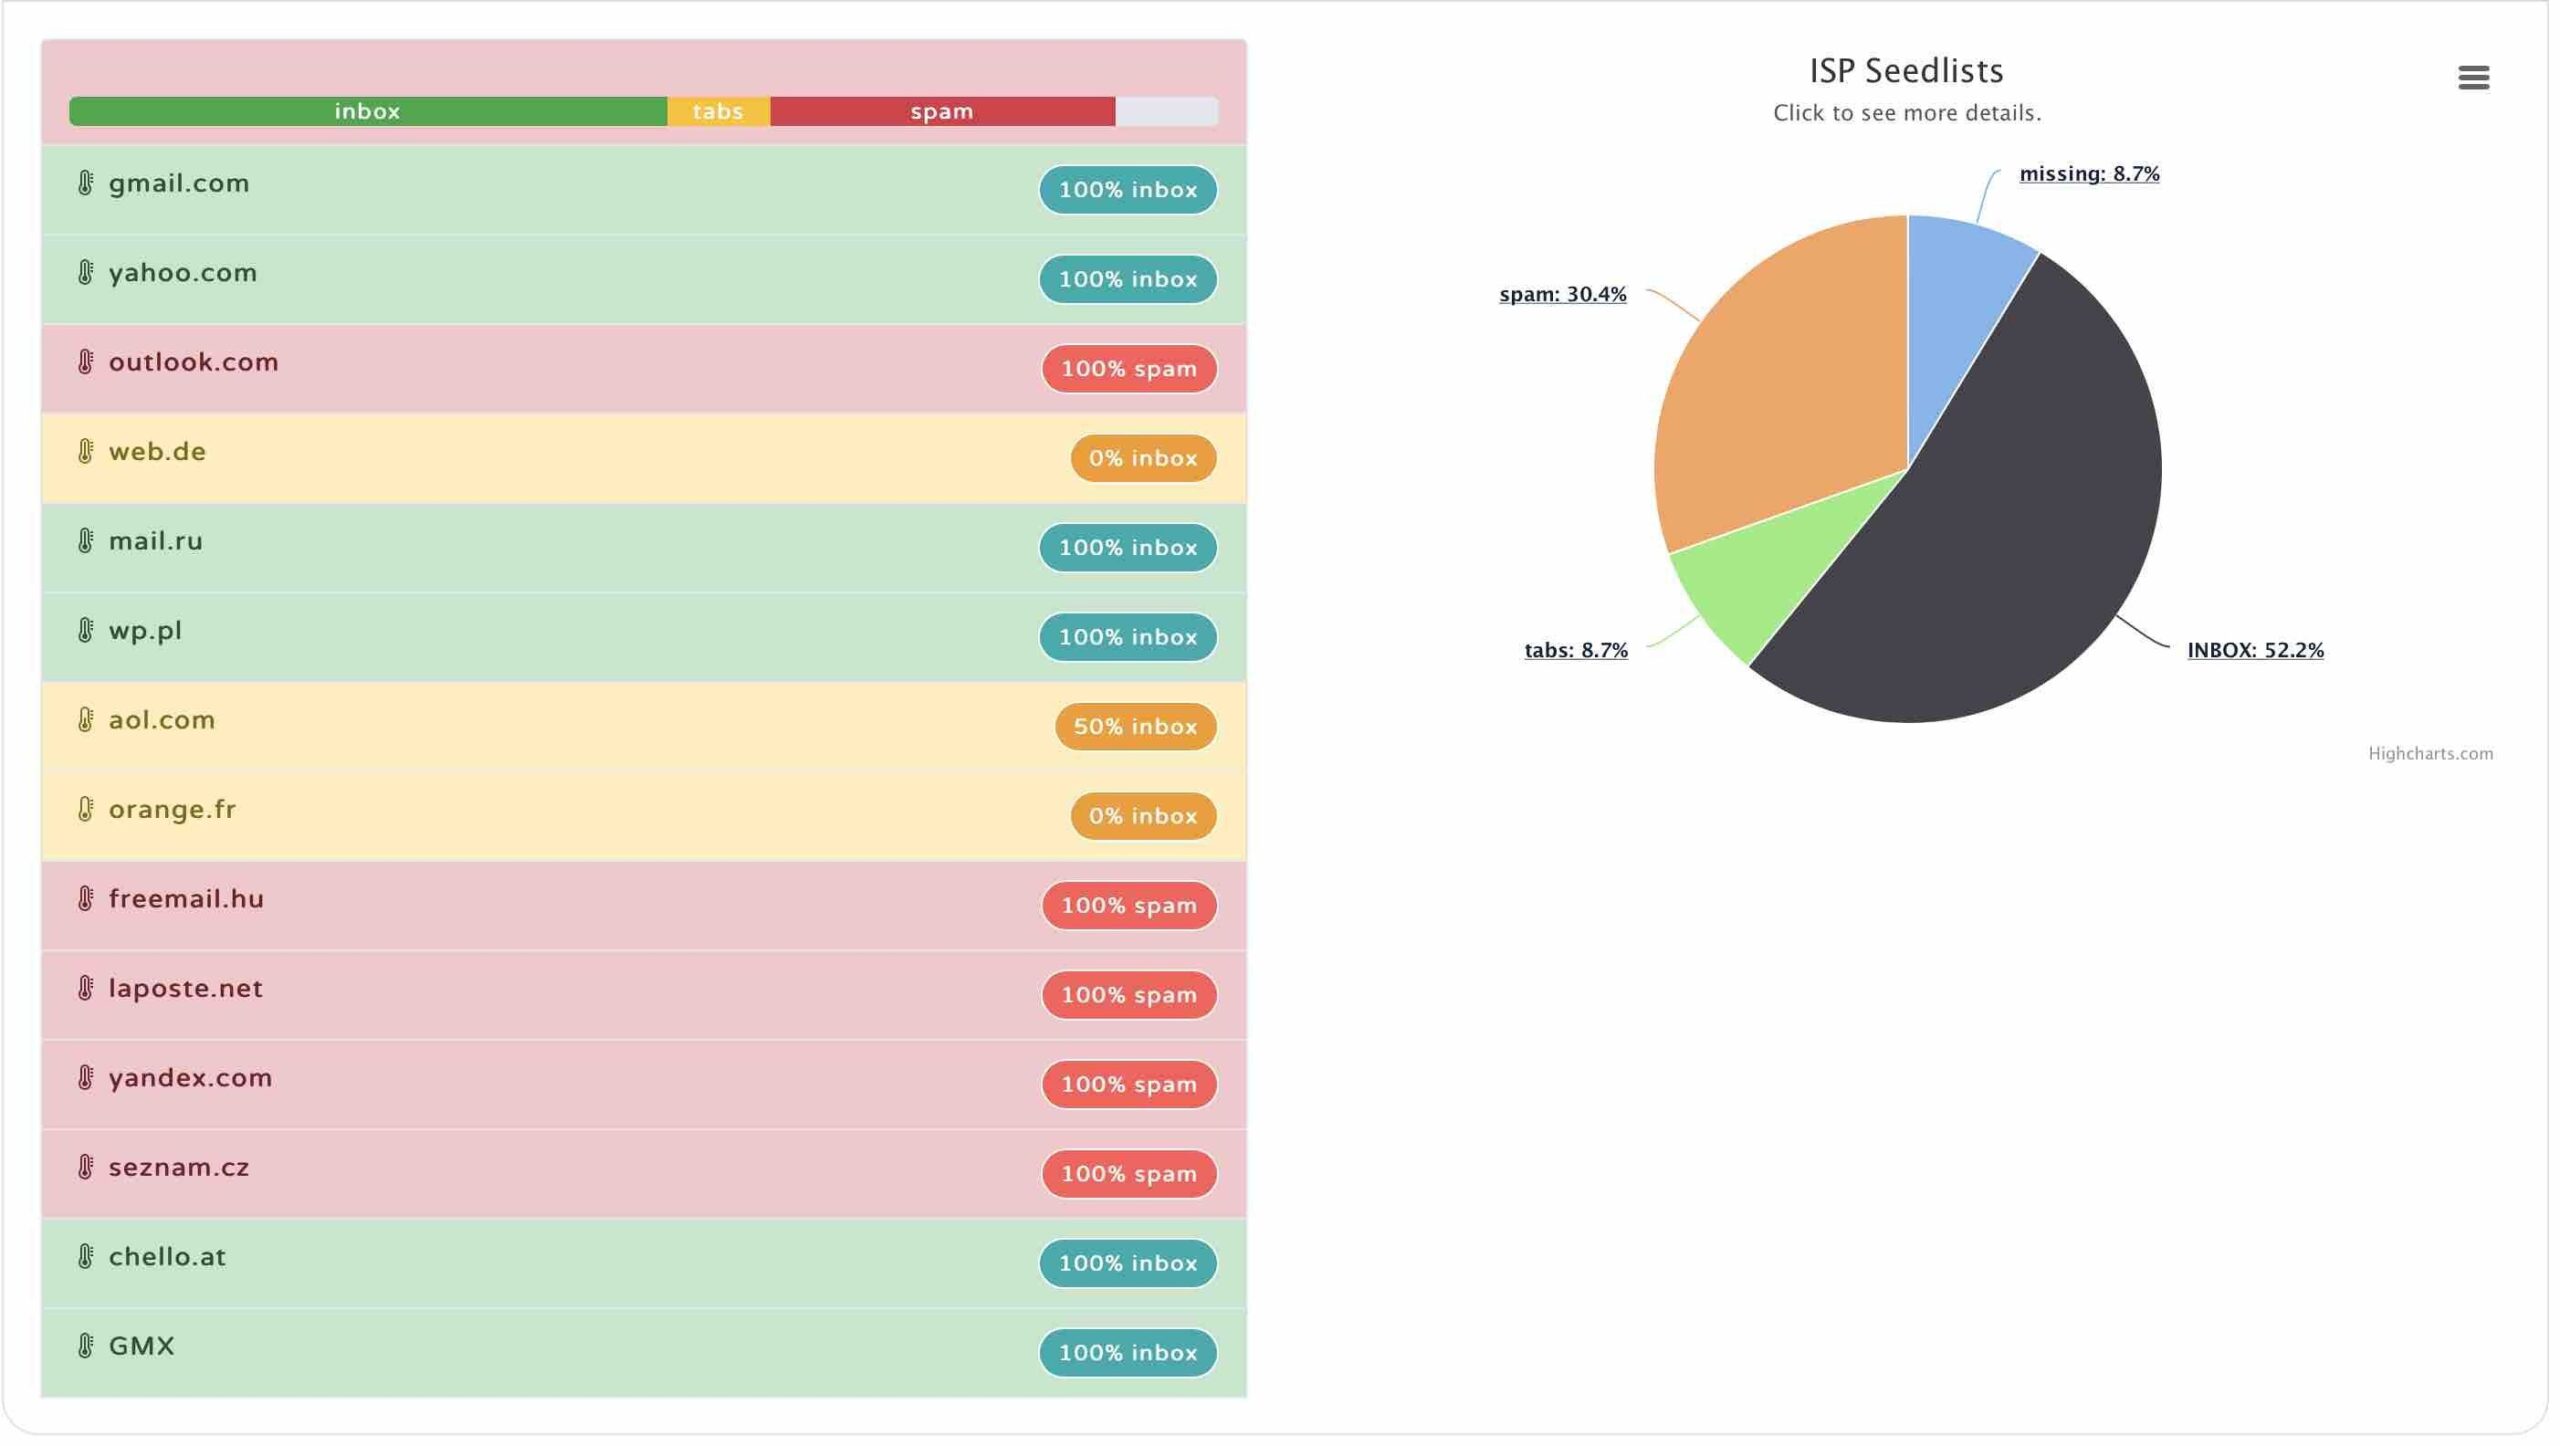This screenshot has width=2560, height=1446.
Task: Click the 100% inbox badge for GMX
Action: [x=1127, y=1351]
